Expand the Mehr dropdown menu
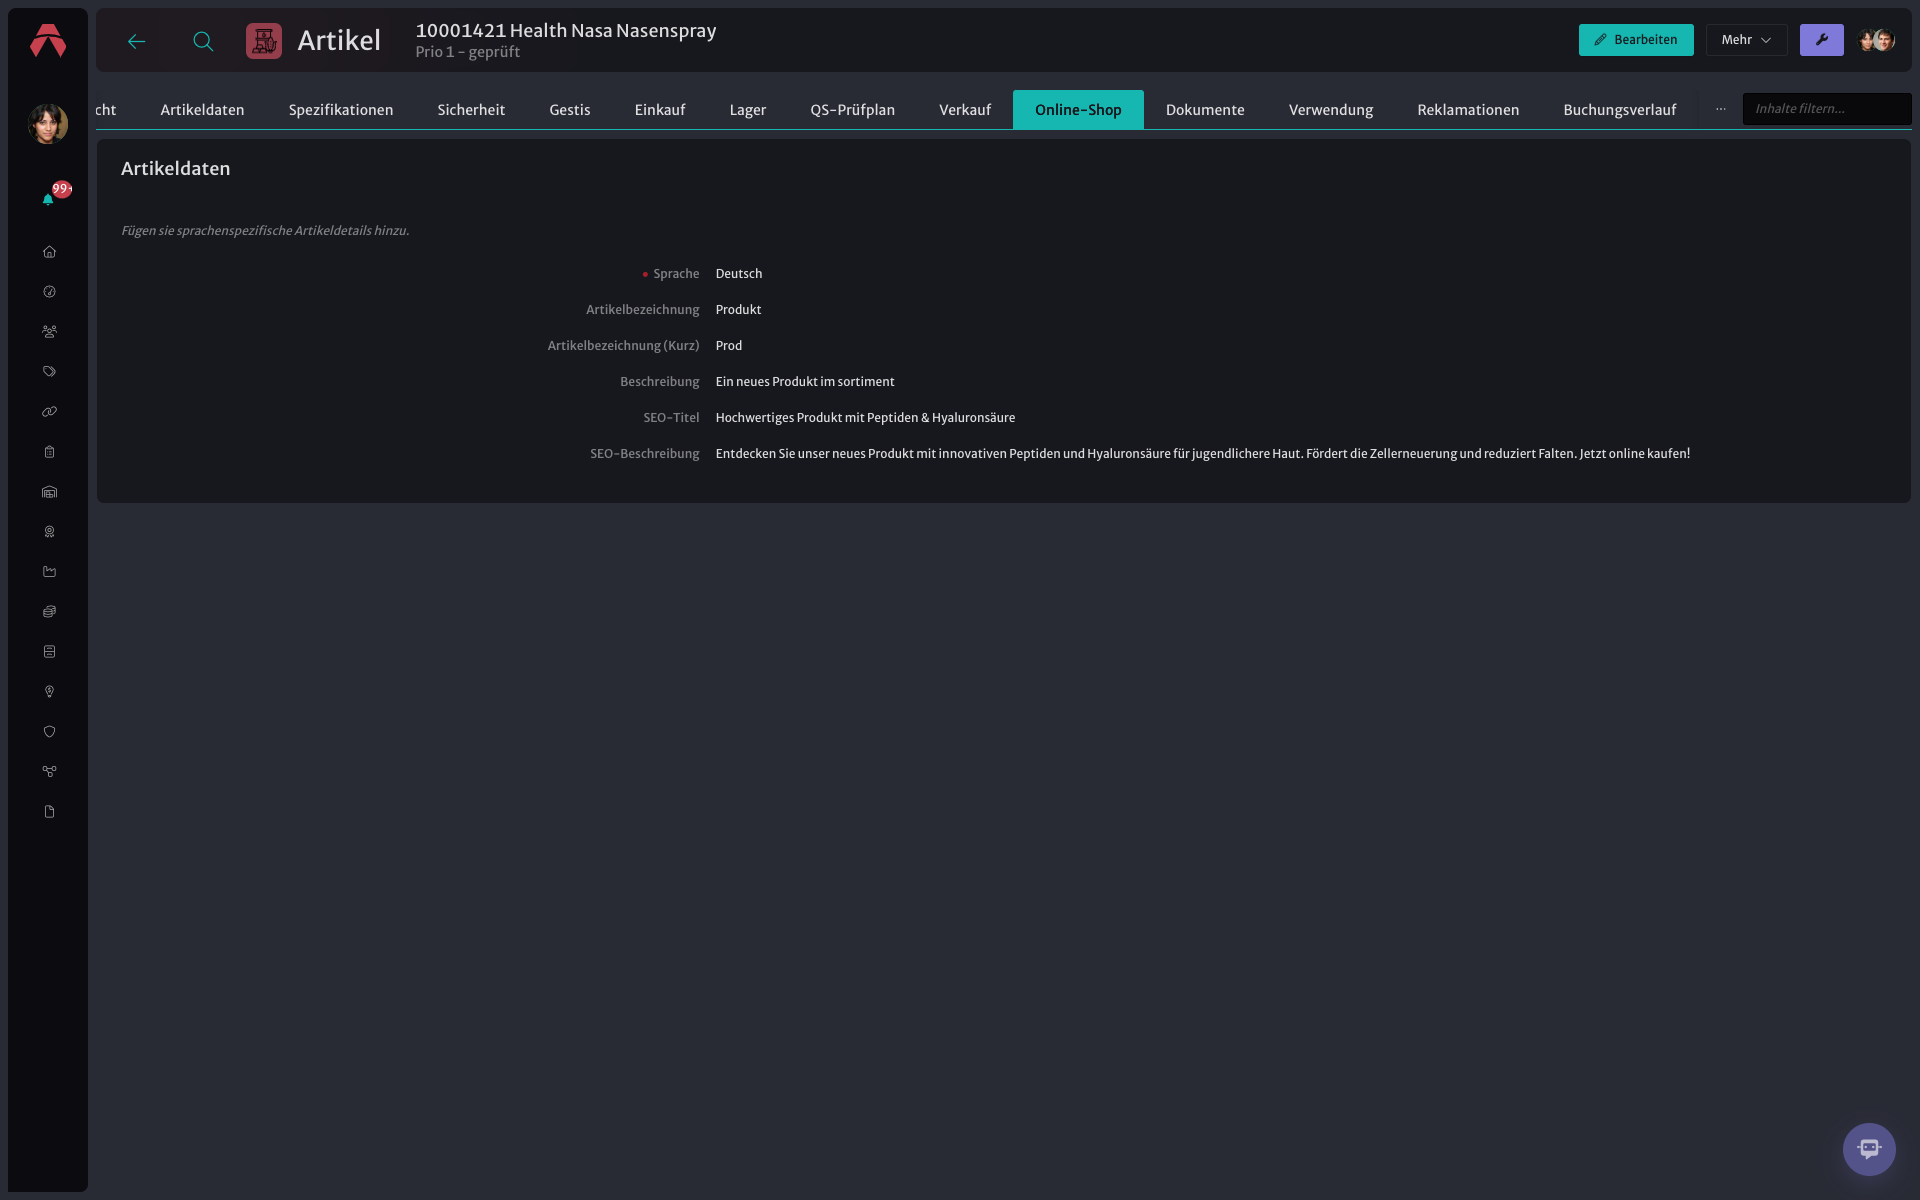1920x1200 pixels. tap(1746, 40)
